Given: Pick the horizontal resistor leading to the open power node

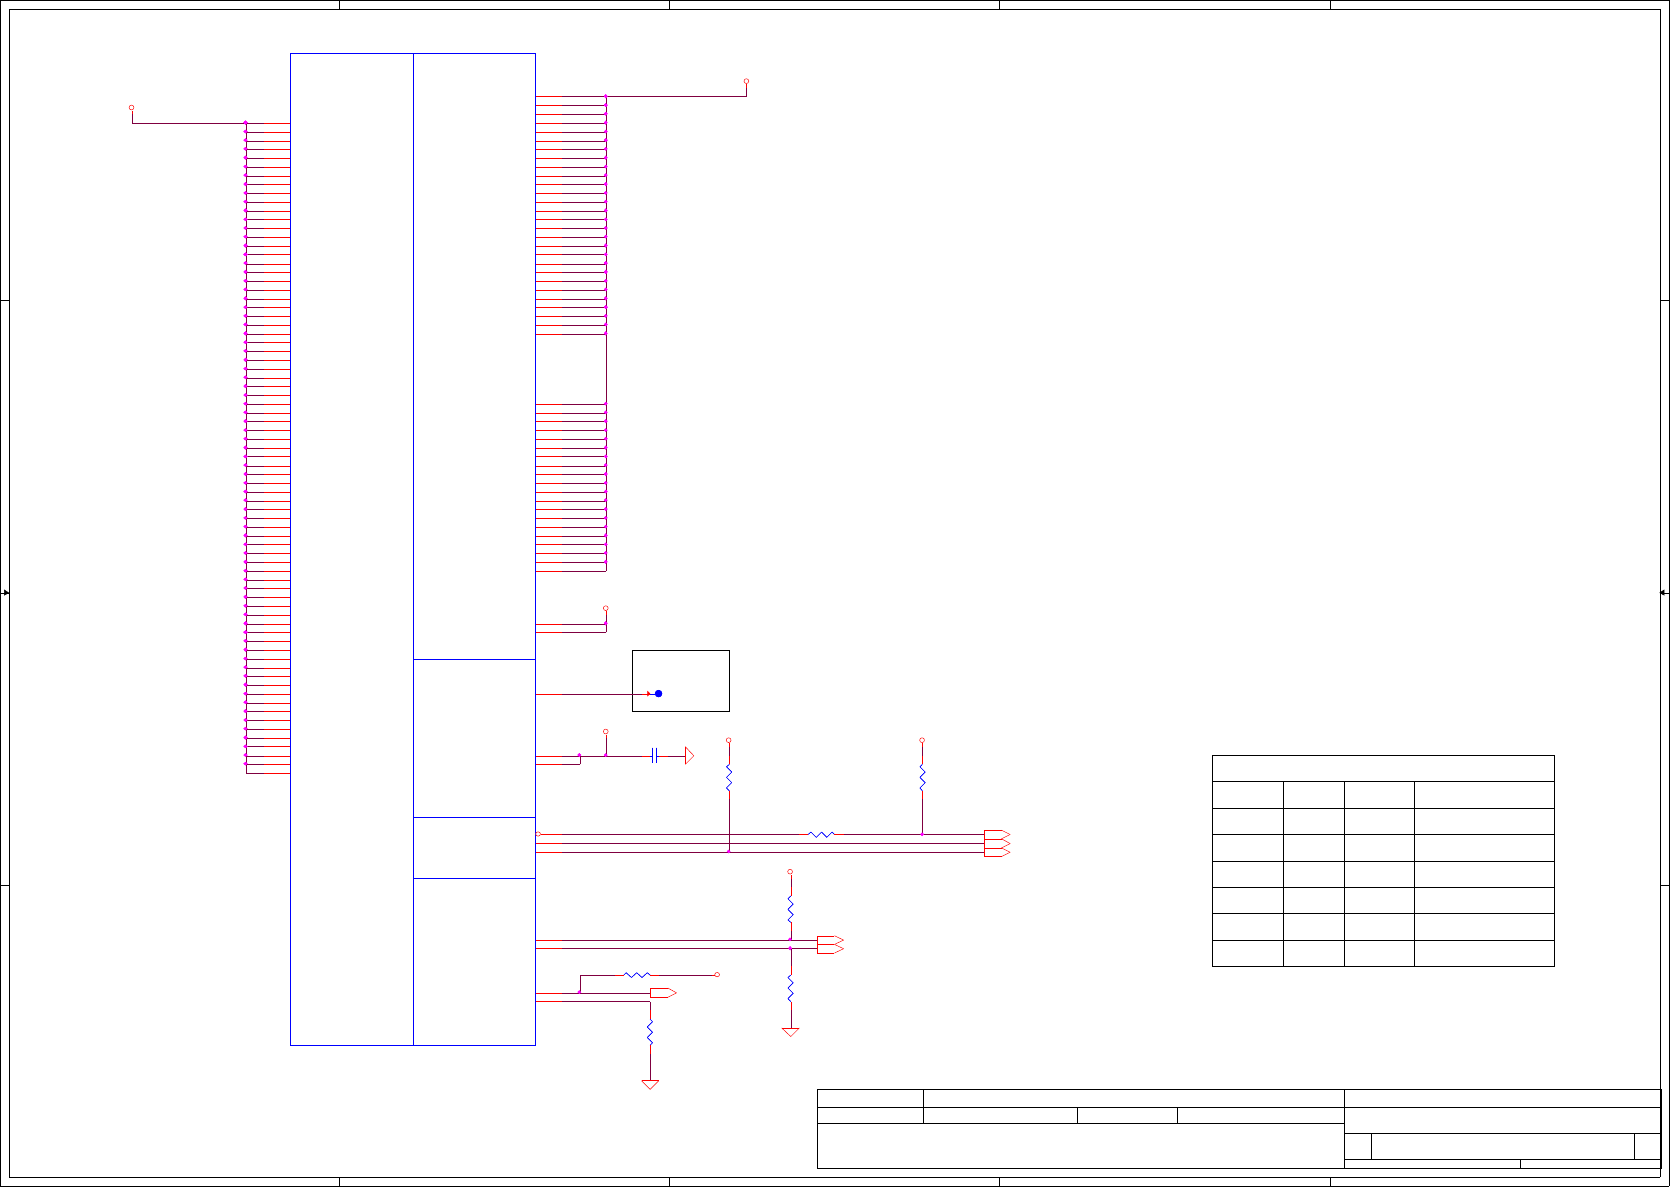Looking at the screenshot, I should click(637, 974).
